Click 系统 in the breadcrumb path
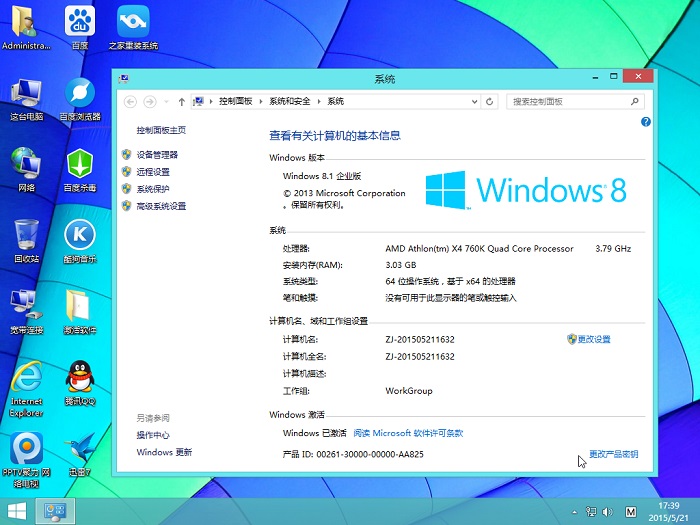This screenshot has width=700, height=525. point(335,101)
